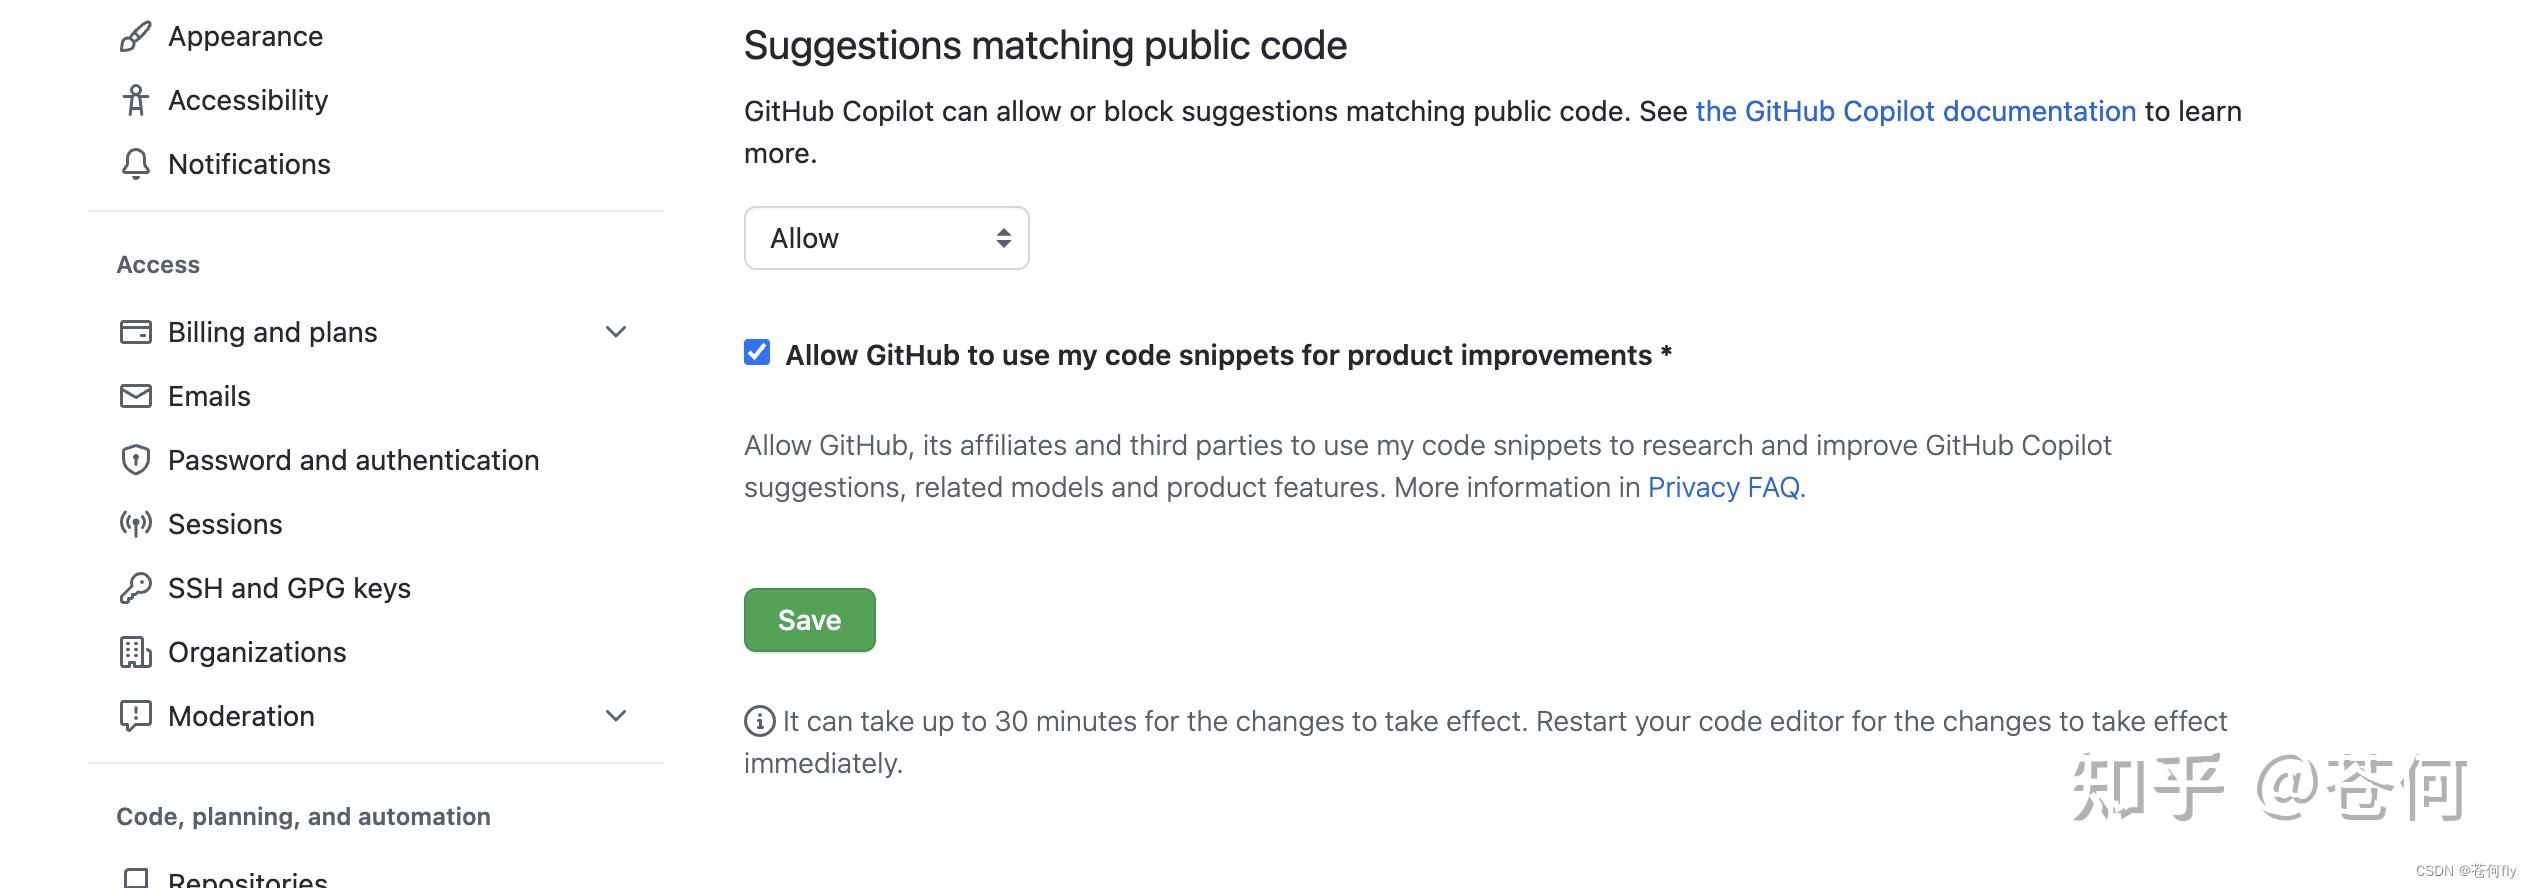Toggle the code snippets consent checkbox off
The width and height of the screenshot is (2532, 888).
(757, 352)
